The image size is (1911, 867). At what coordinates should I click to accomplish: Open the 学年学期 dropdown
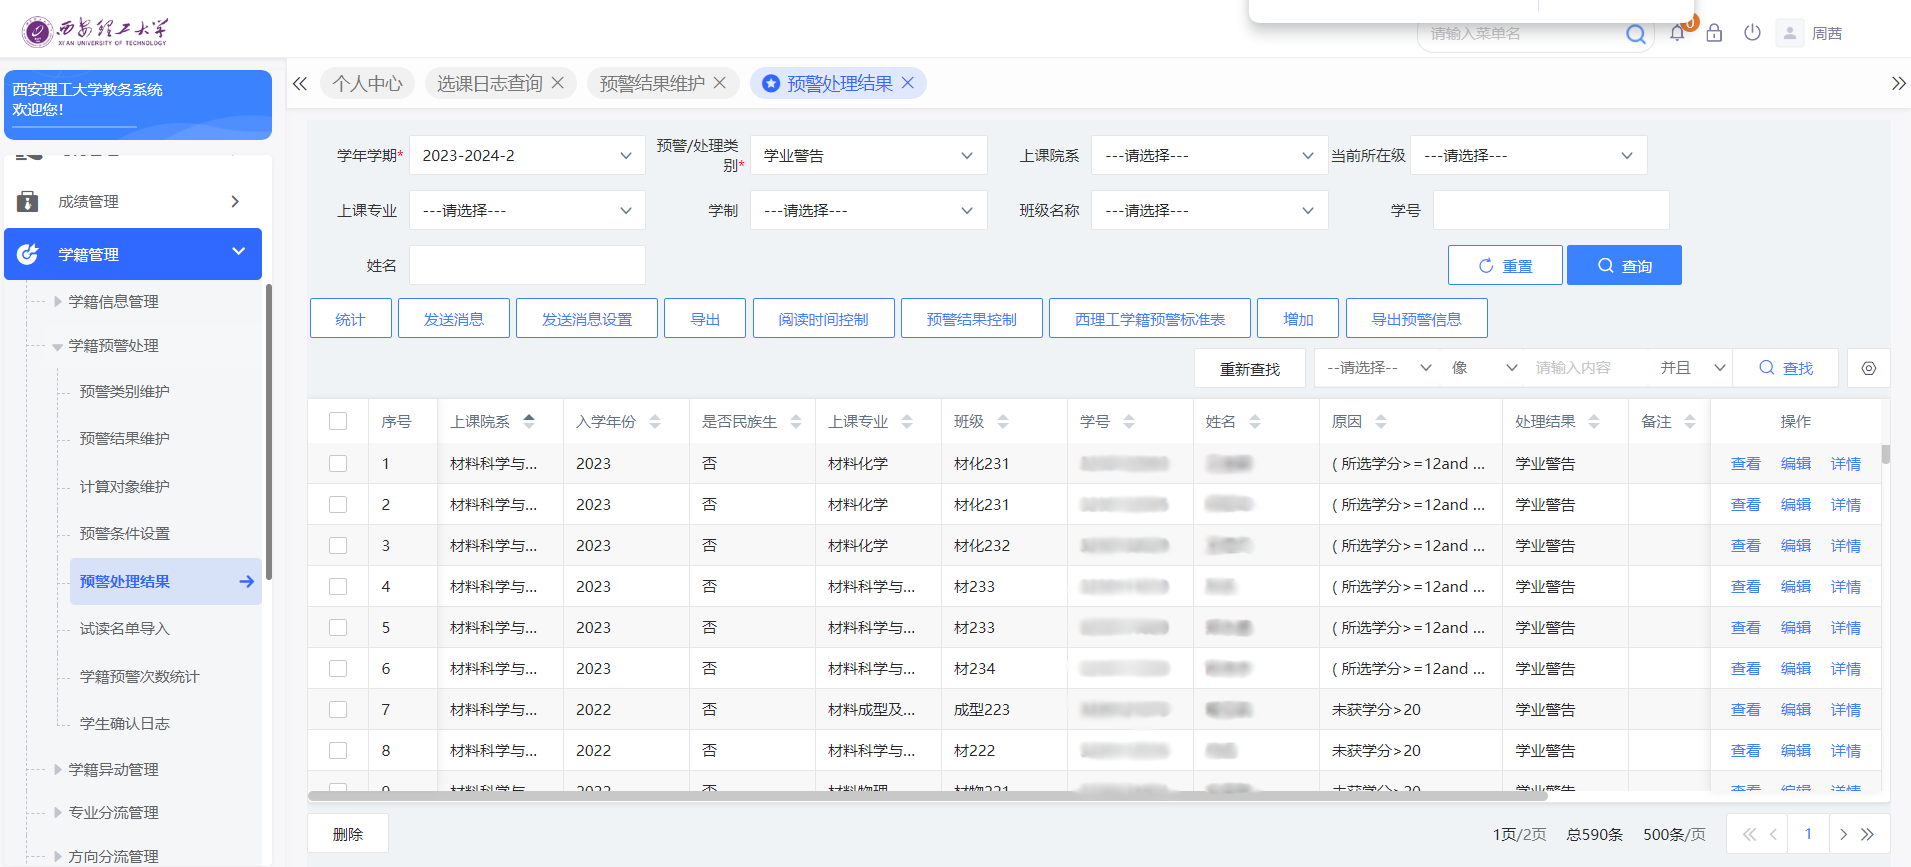click(526, 156)
